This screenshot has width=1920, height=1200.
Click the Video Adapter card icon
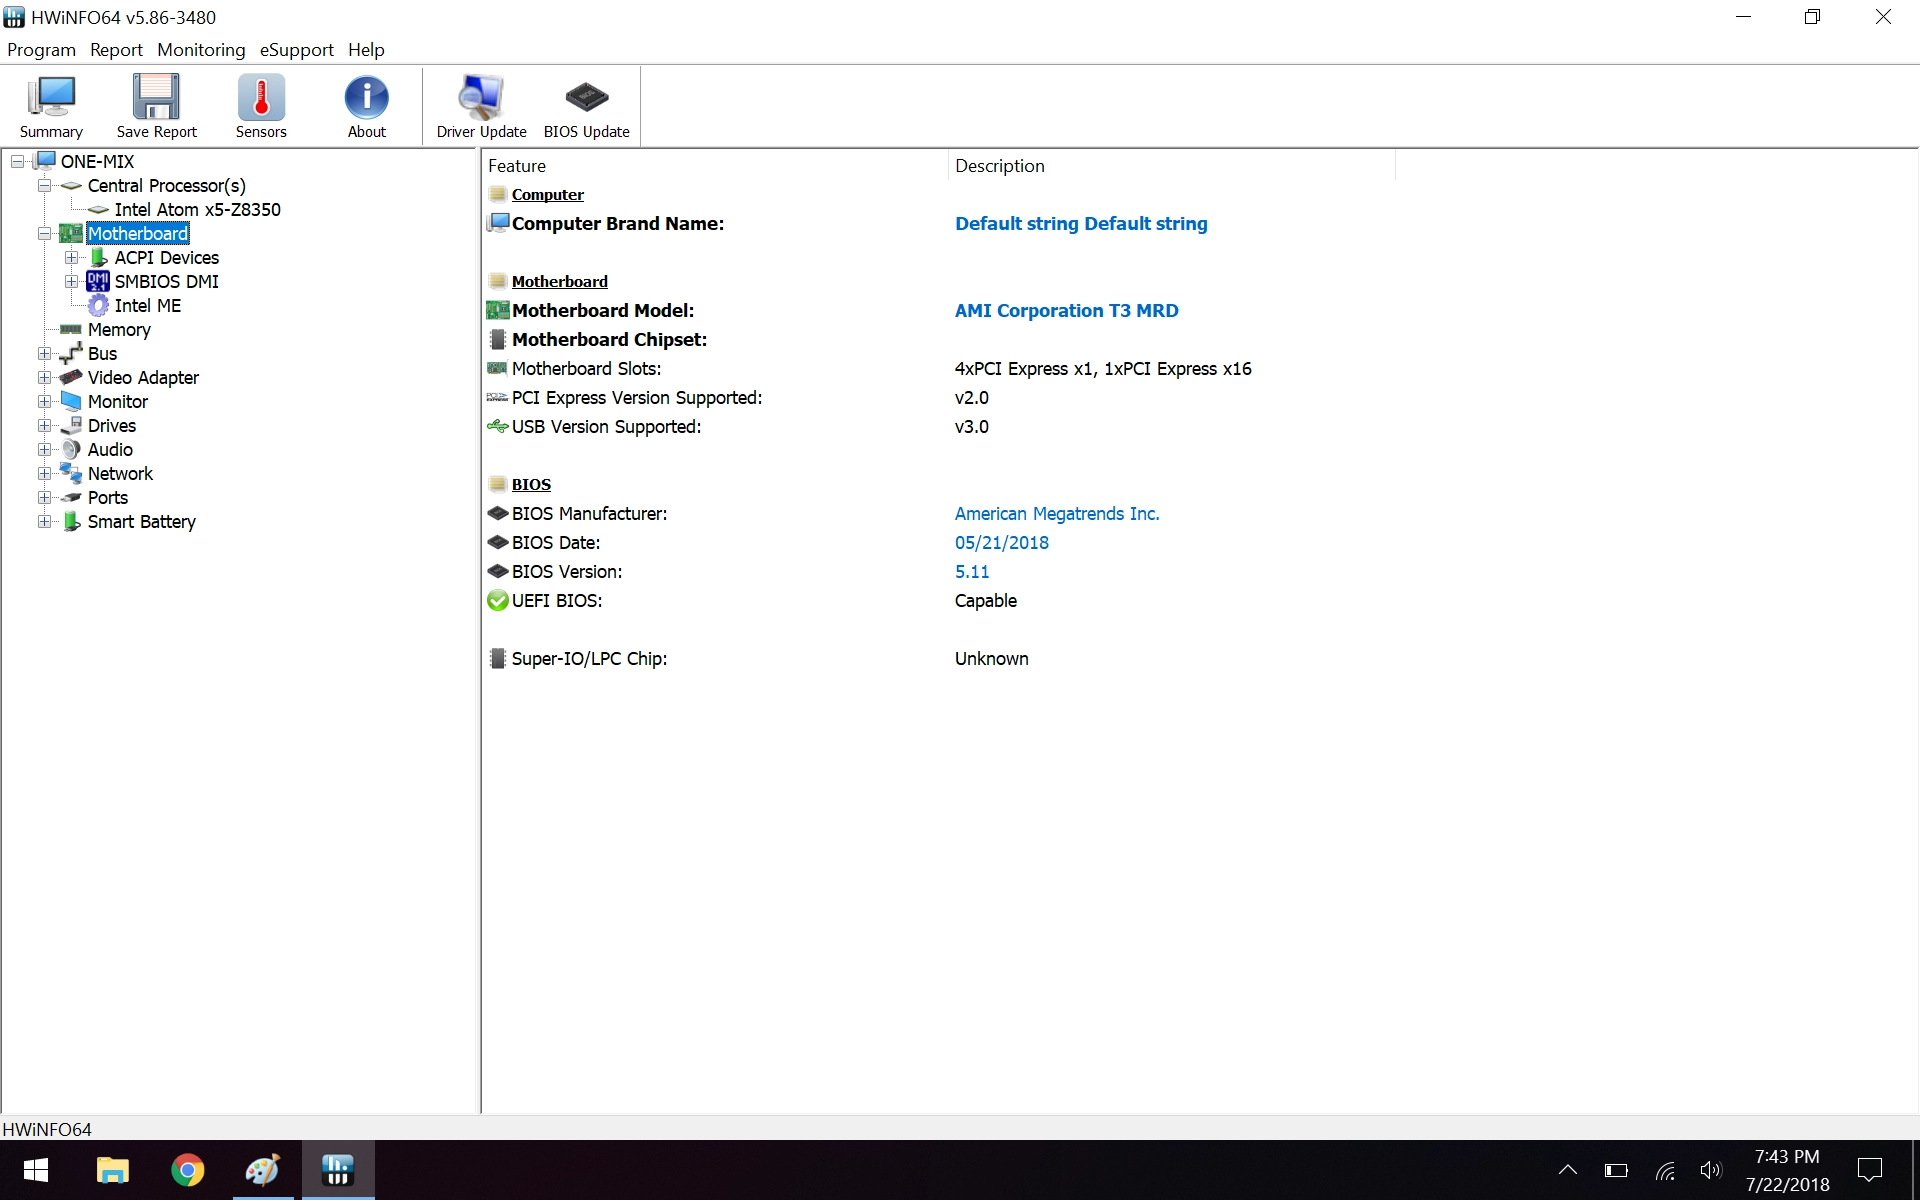pyautogui.click(x=71, y=378)
